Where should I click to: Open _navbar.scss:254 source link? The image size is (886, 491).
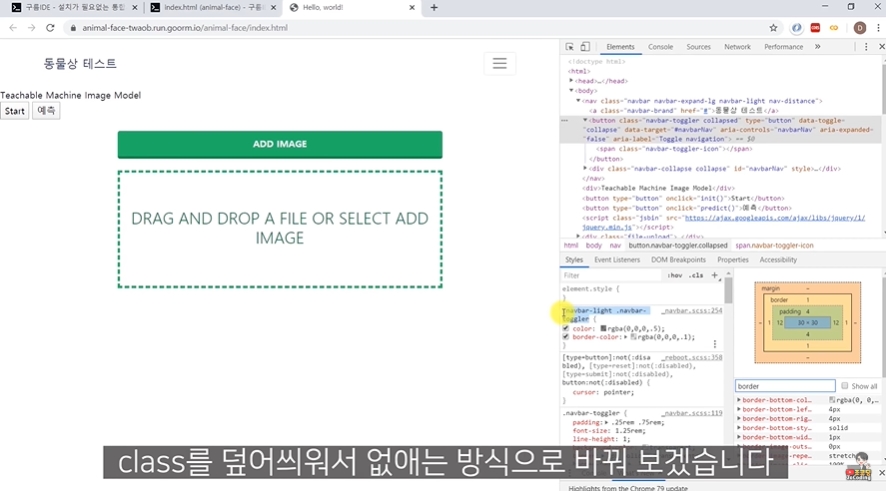pos(692,311)
